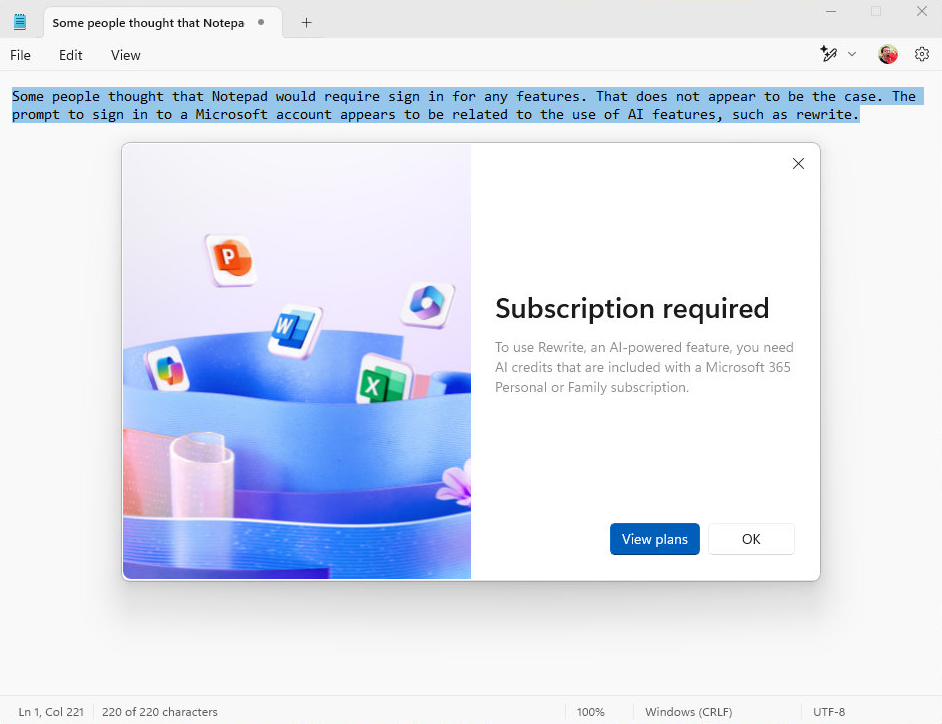Click the PowerPoint icon in dialog artwork
This screenshot has width=942, height=724.
(230, 260)
